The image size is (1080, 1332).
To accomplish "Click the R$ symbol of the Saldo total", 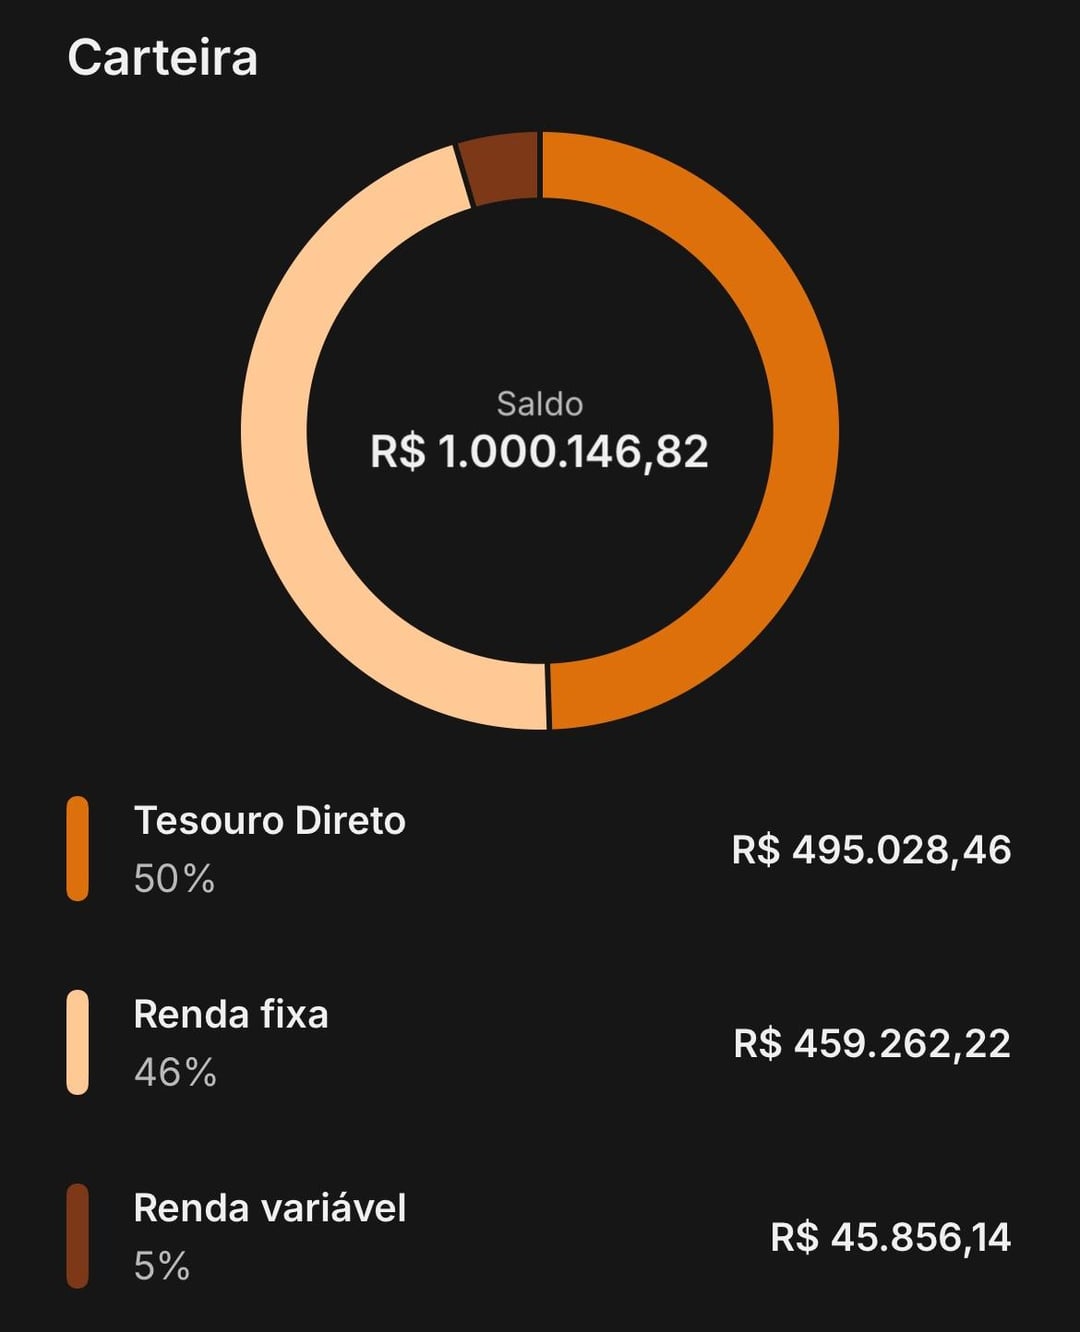I will tap(397, 452).
